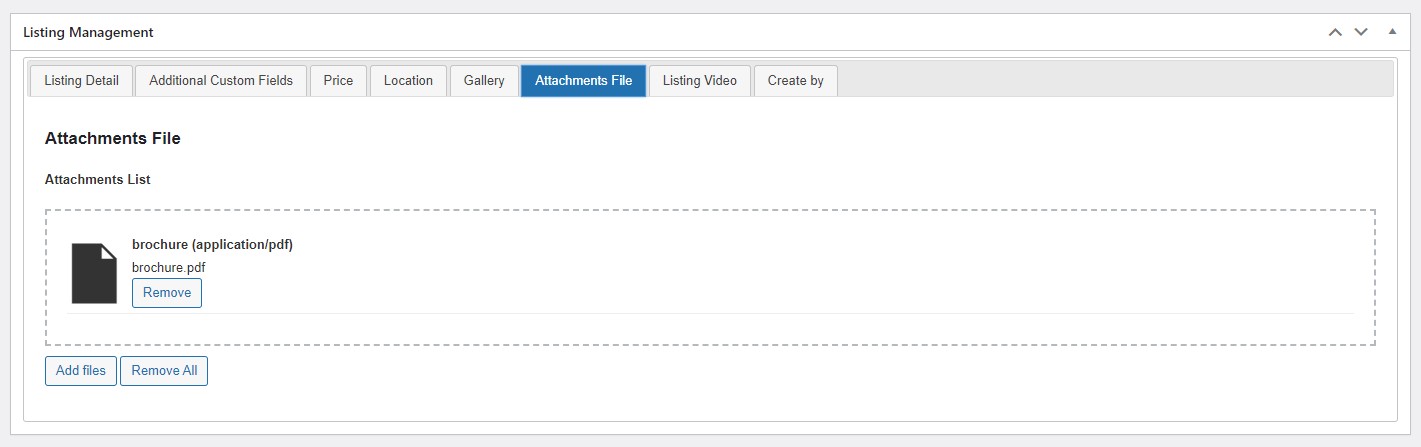This screenshot has width=1421, height=447.
Task: Select the Attachments File tab
Action: [x=583, y=81]
